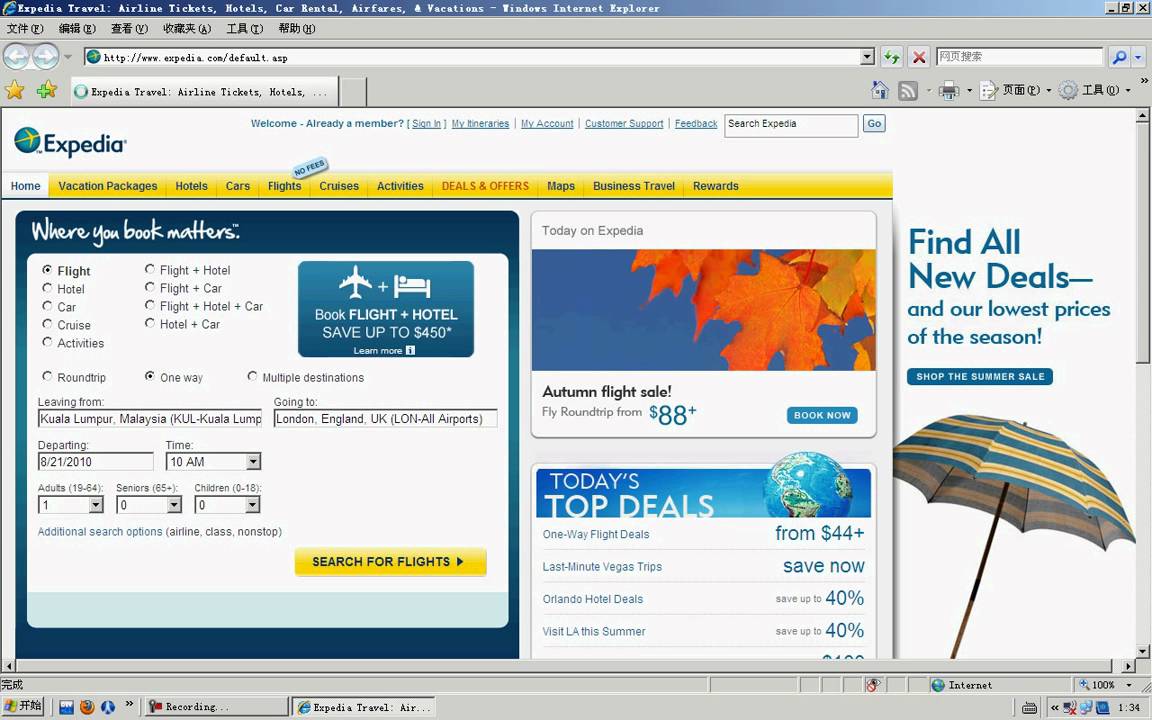Screen dimensions: 1152x720
Task: Open the zoom level dropdown arrow
Action: (x=1130, y=685)
